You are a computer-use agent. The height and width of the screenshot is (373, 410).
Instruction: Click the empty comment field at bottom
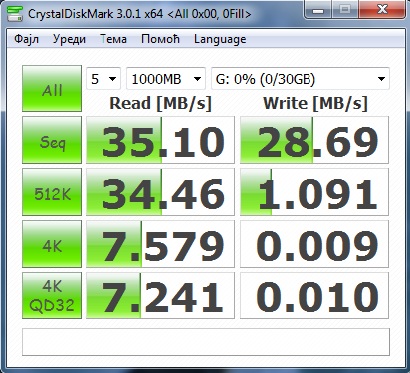[206, 342]
